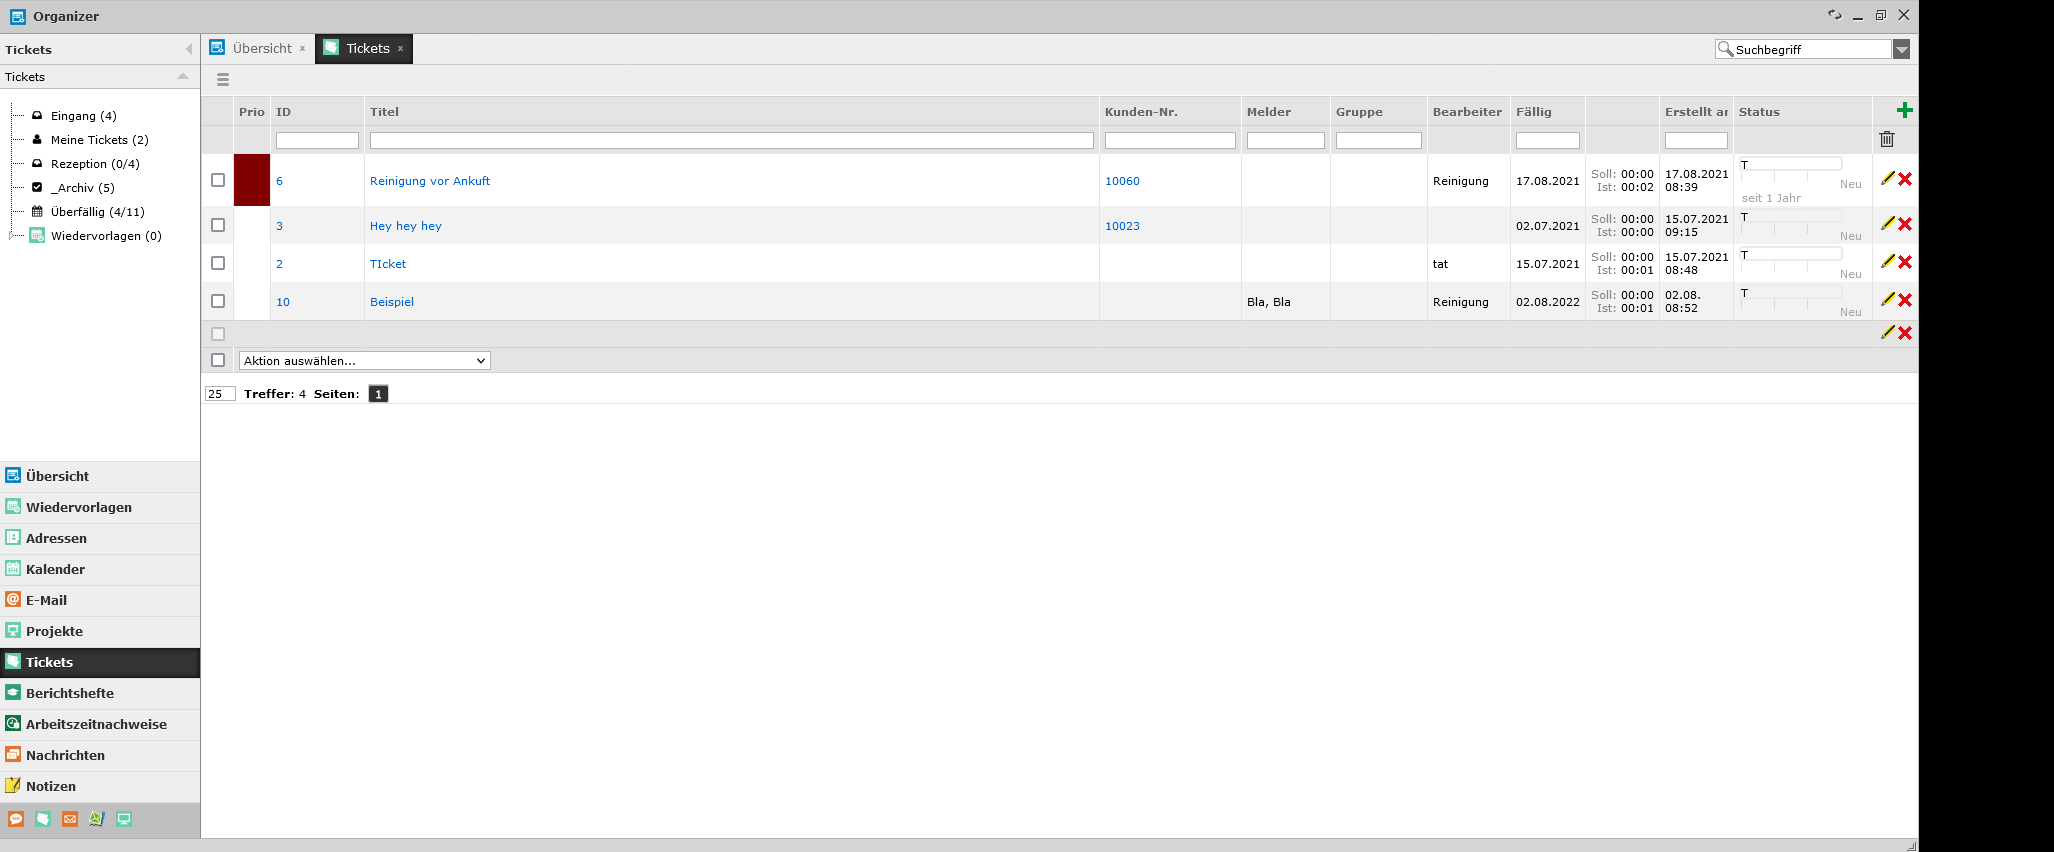The image size is (2054, 852).
Task: Select 'Meine Tickets (2)' in ticket tree
Action: (99, 140)
